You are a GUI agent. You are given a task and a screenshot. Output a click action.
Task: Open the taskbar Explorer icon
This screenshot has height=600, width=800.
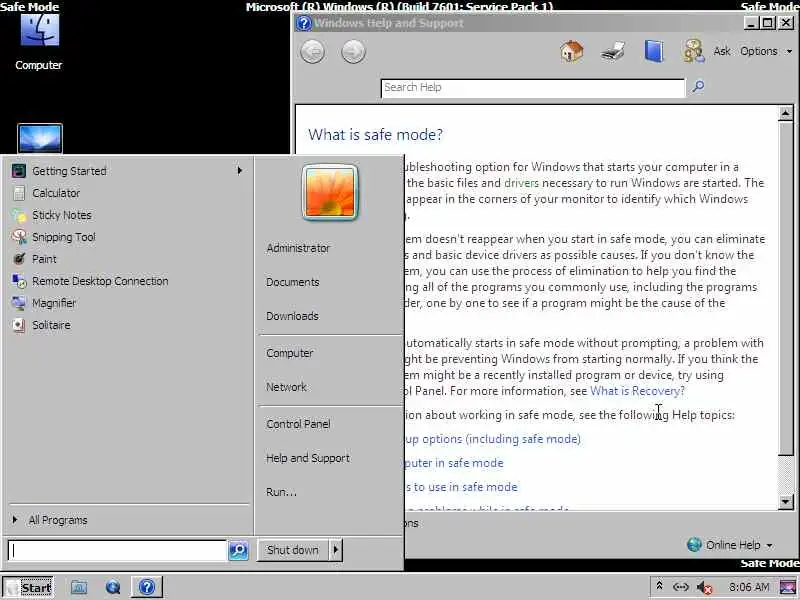click(79, 587)
